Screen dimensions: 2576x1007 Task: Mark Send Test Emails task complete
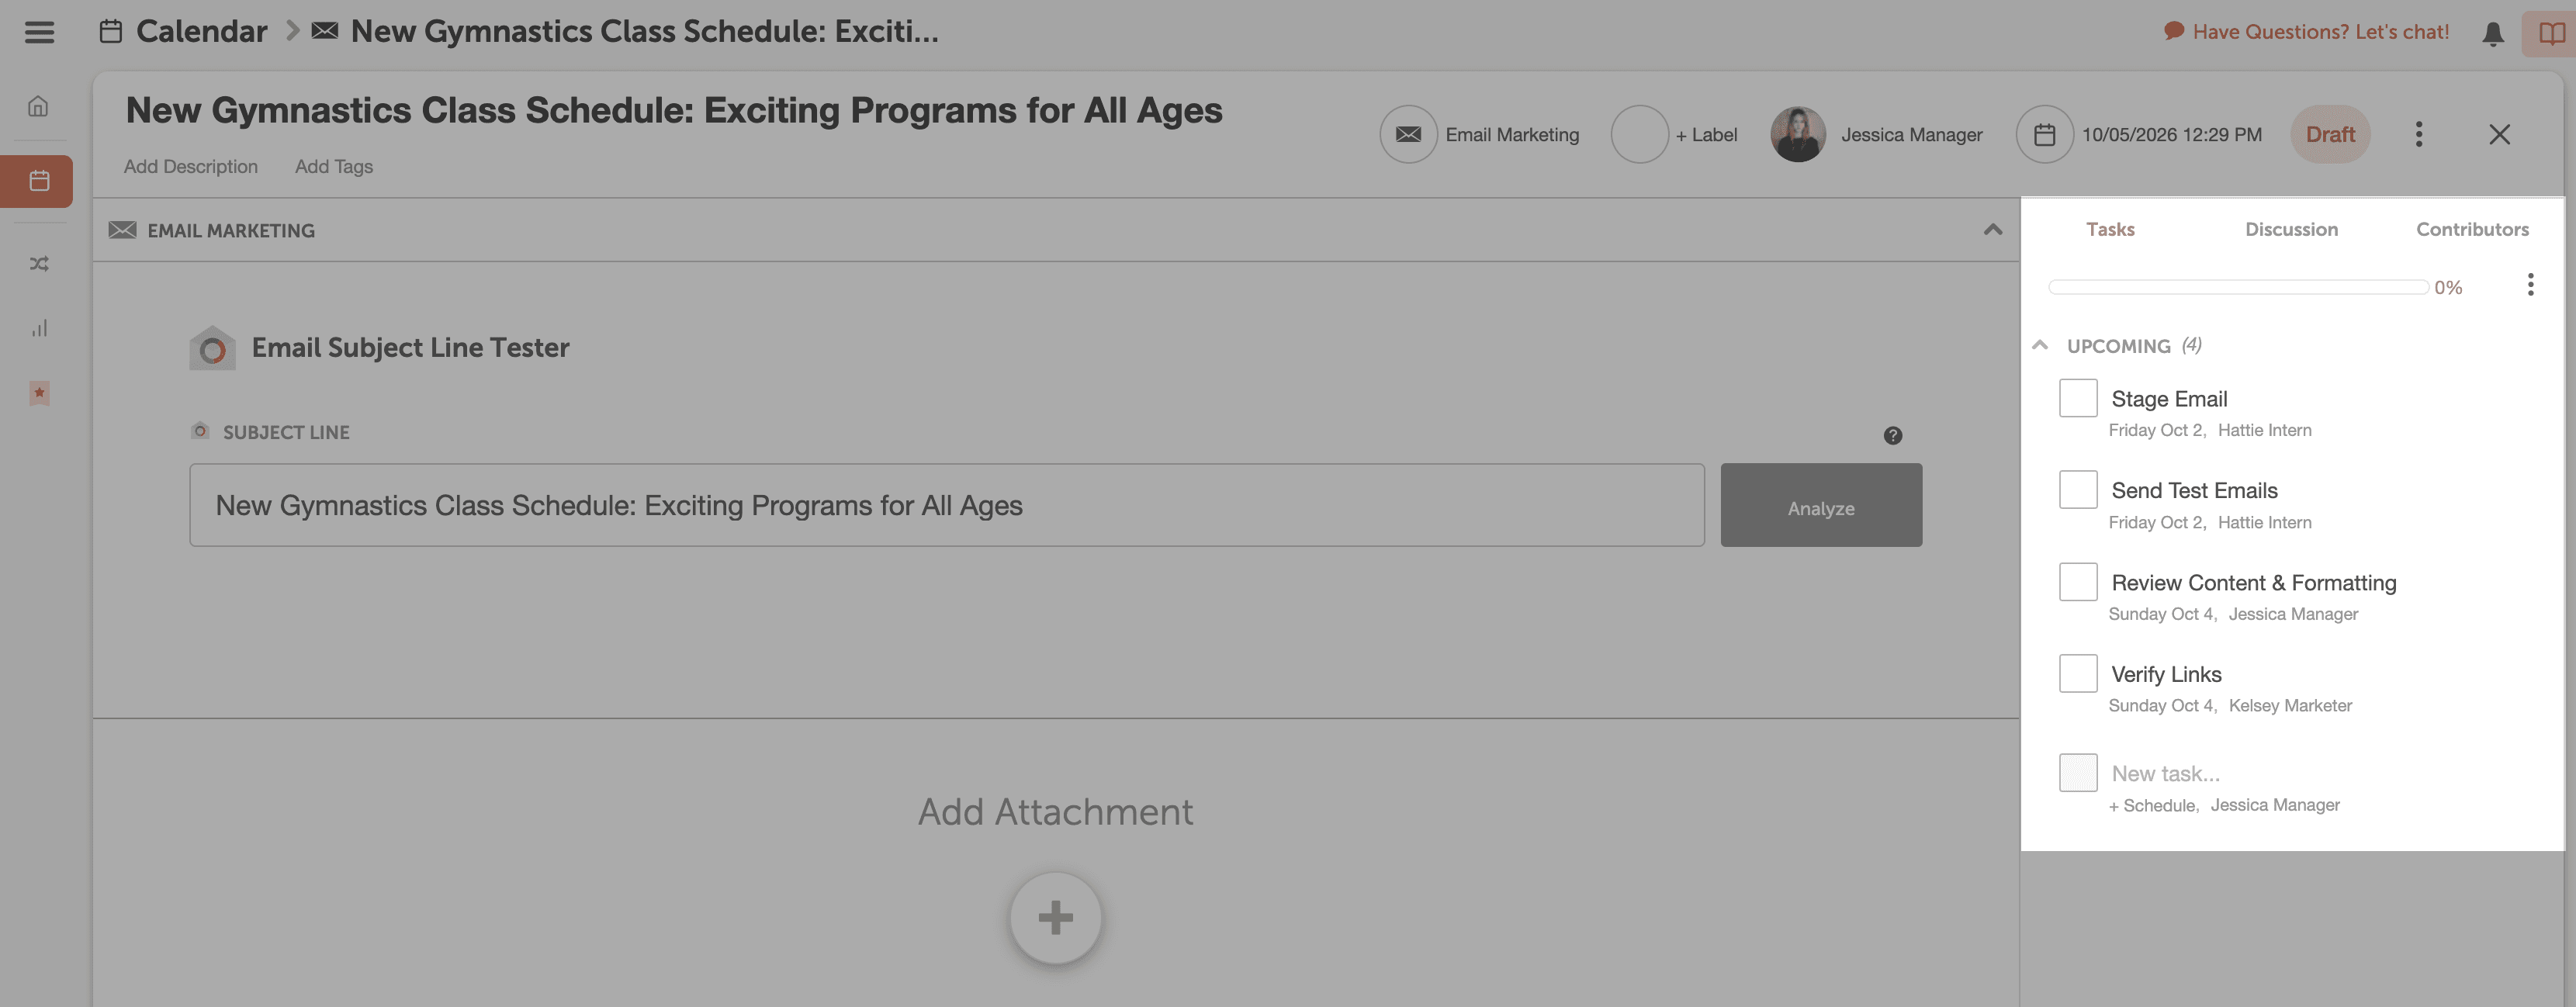click(x=2077, y=490)
